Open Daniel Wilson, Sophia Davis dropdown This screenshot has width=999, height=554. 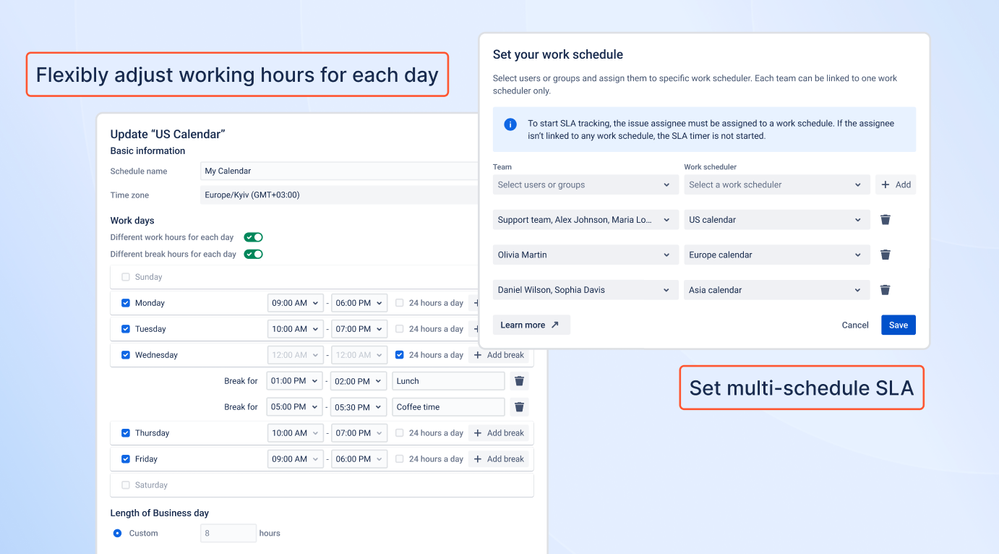point(584,290)
